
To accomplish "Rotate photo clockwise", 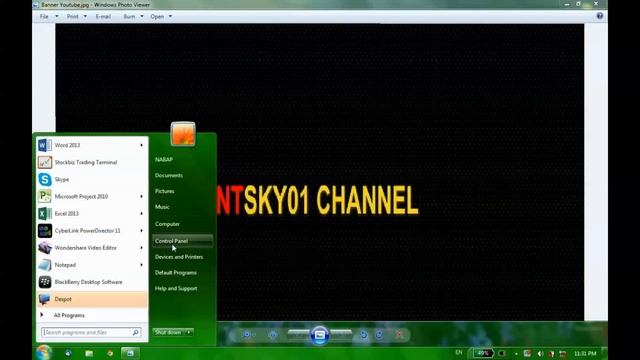I will [379, 335].
